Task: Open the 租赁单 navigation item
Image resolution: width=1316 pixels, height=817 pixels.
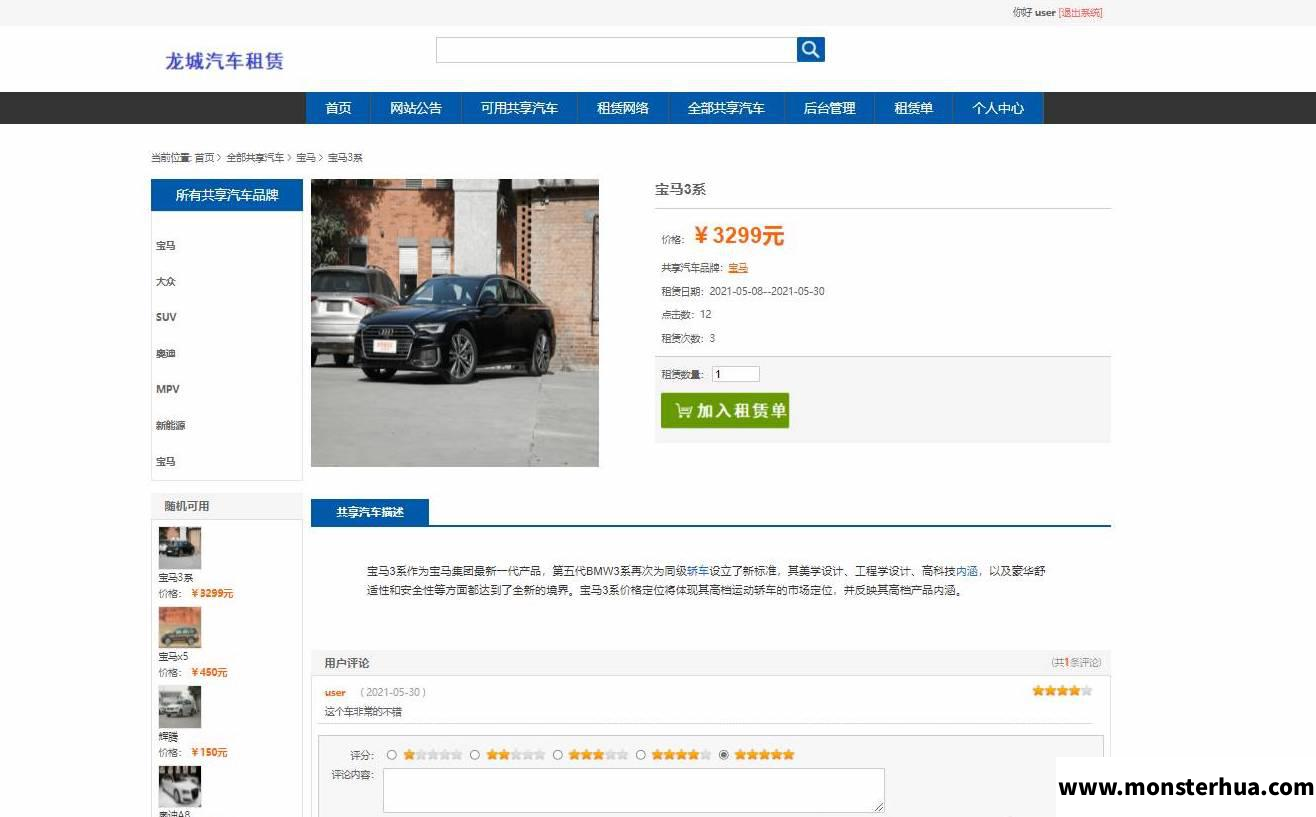Action: pos(913,108)
